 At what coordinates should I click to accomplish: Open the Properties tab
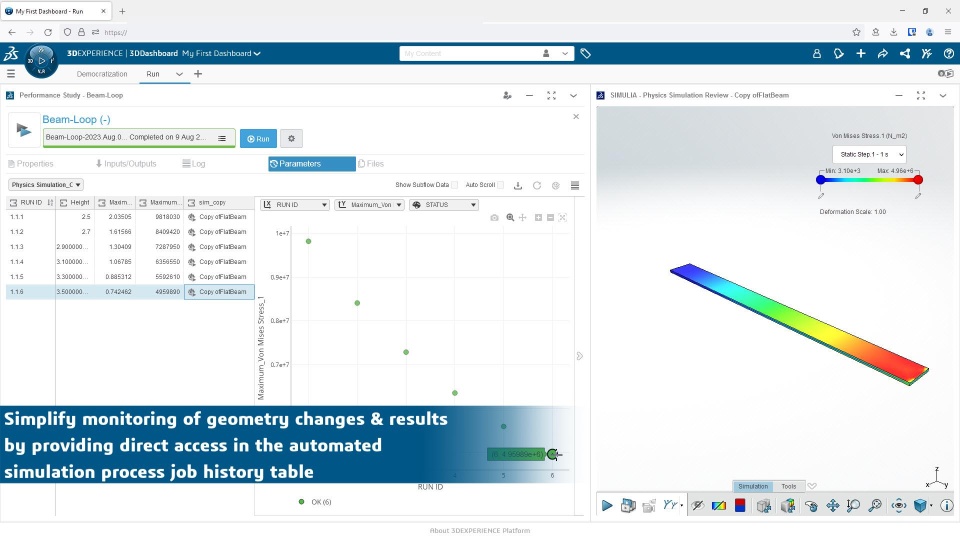click(x=31, y=163)
